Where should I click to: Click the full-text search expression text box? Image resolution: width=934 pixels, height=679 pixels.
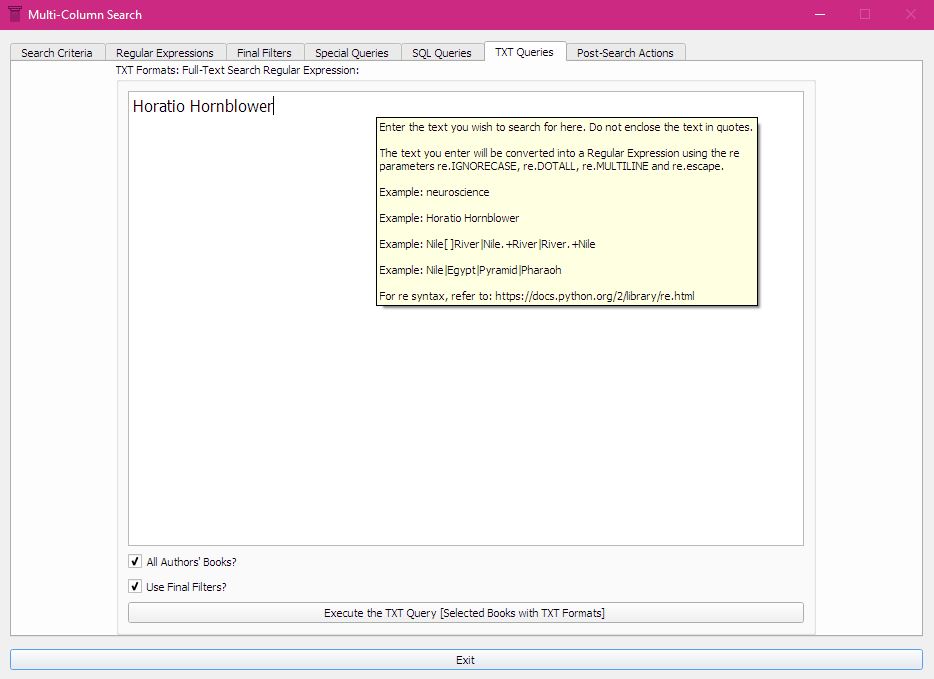tap(465, 318)
